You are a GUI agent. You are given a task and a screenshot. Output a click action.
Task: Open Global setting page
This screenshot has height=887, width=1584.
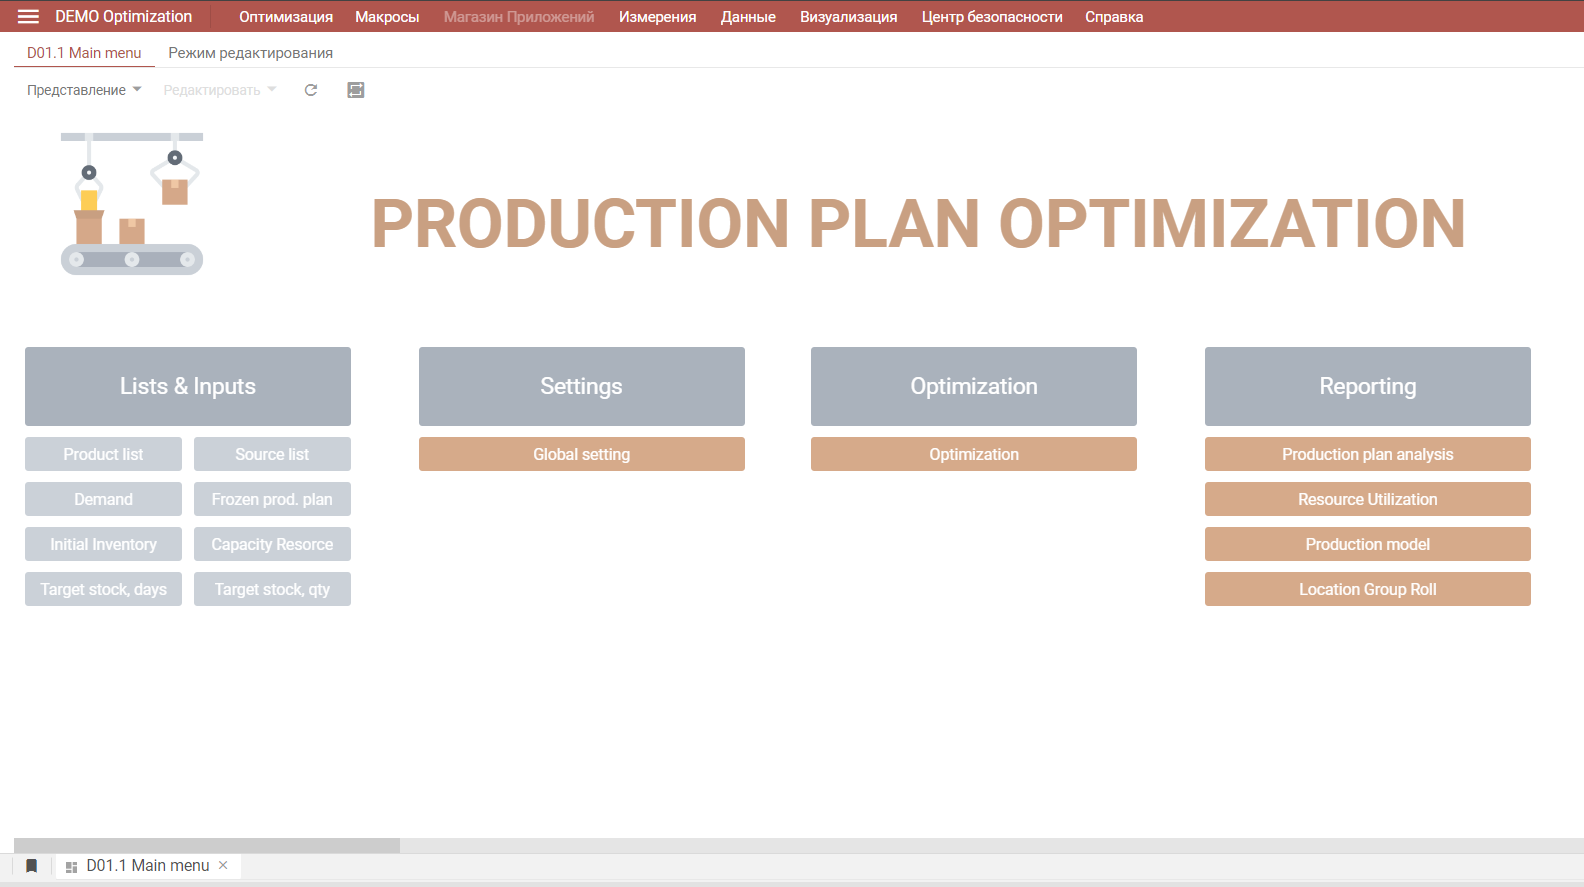pos(581,454)
